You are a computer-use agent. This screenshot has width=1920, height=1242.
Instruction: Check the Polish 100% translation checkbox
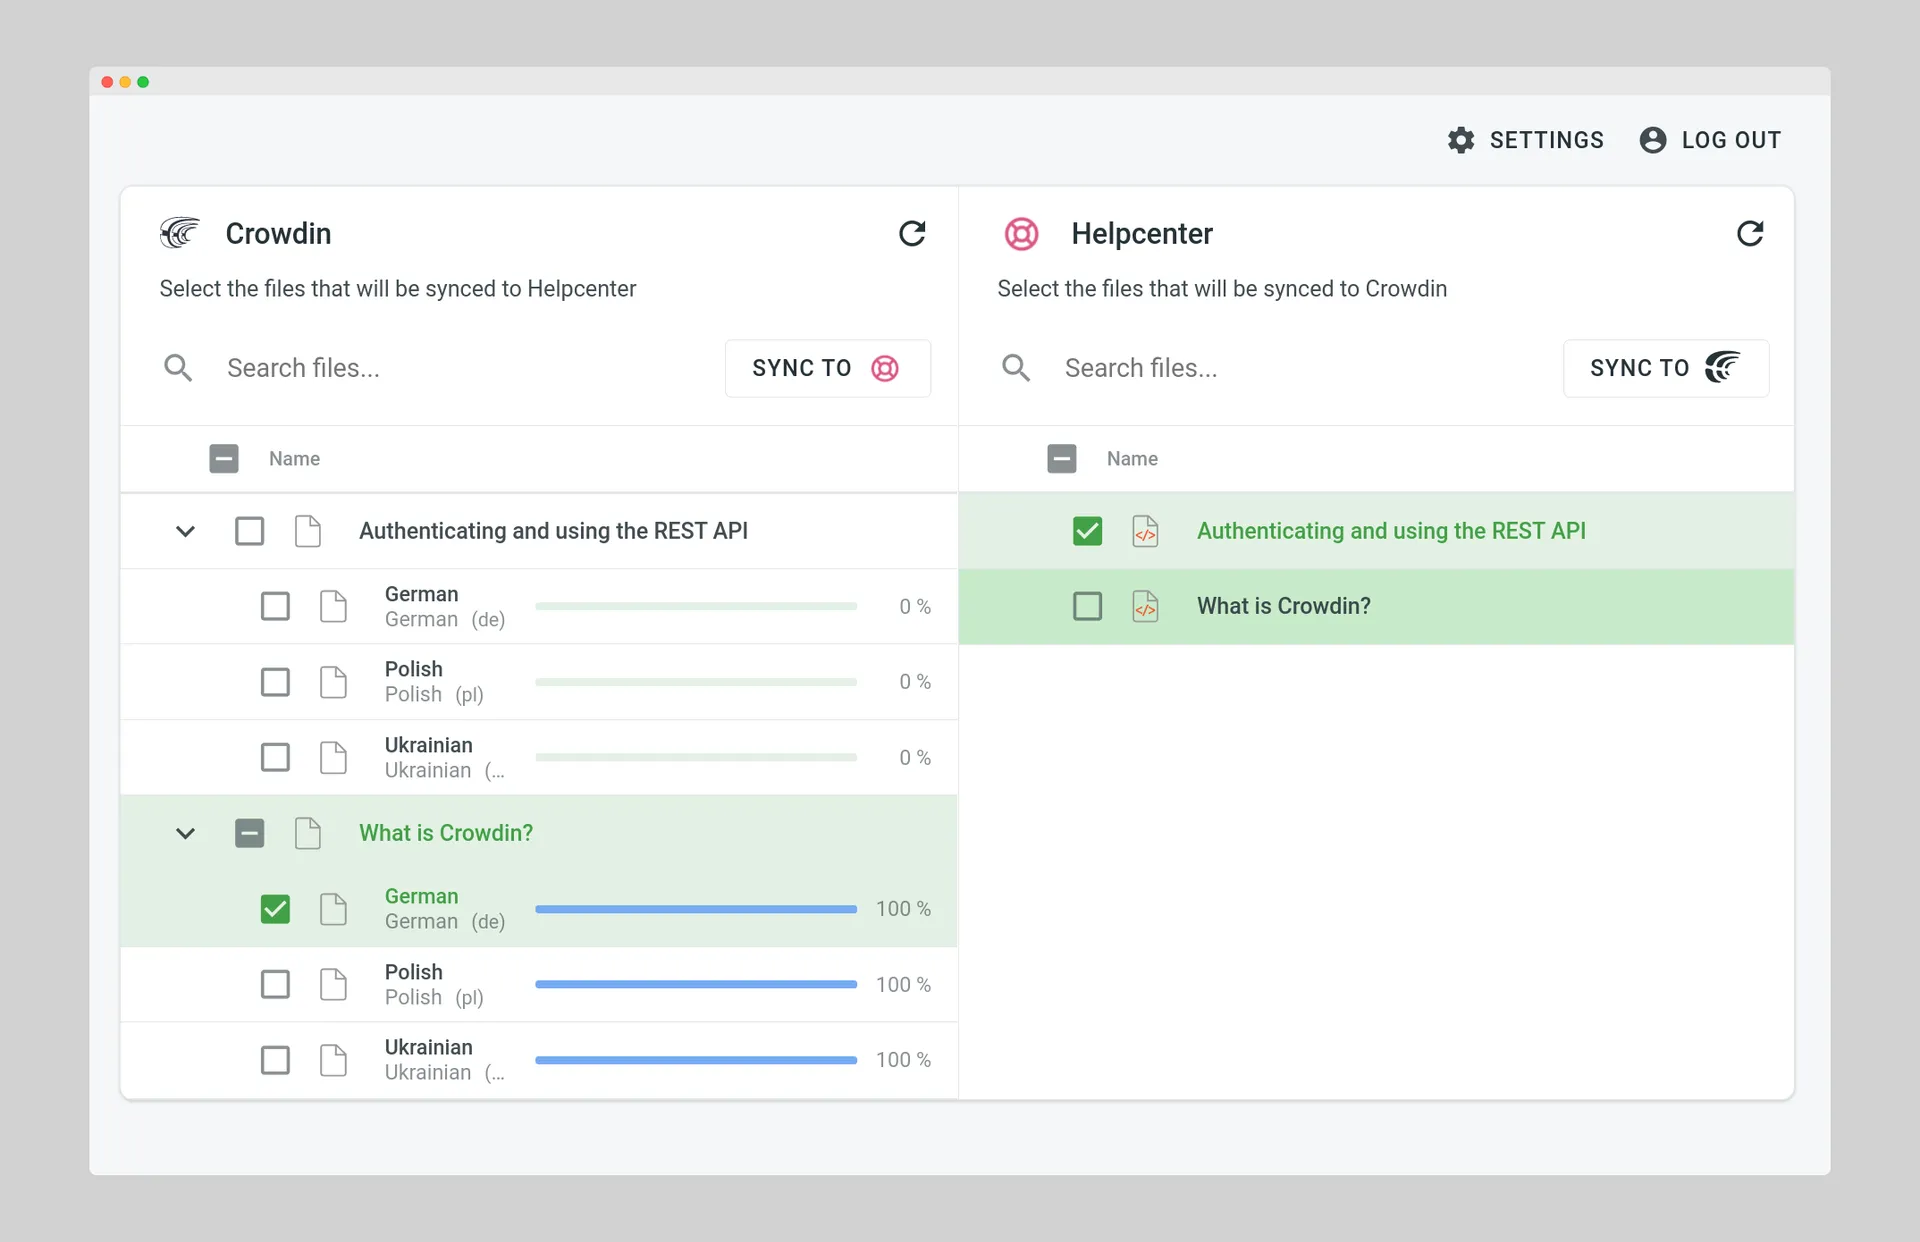pyautogui.click(x=275, y=984)
